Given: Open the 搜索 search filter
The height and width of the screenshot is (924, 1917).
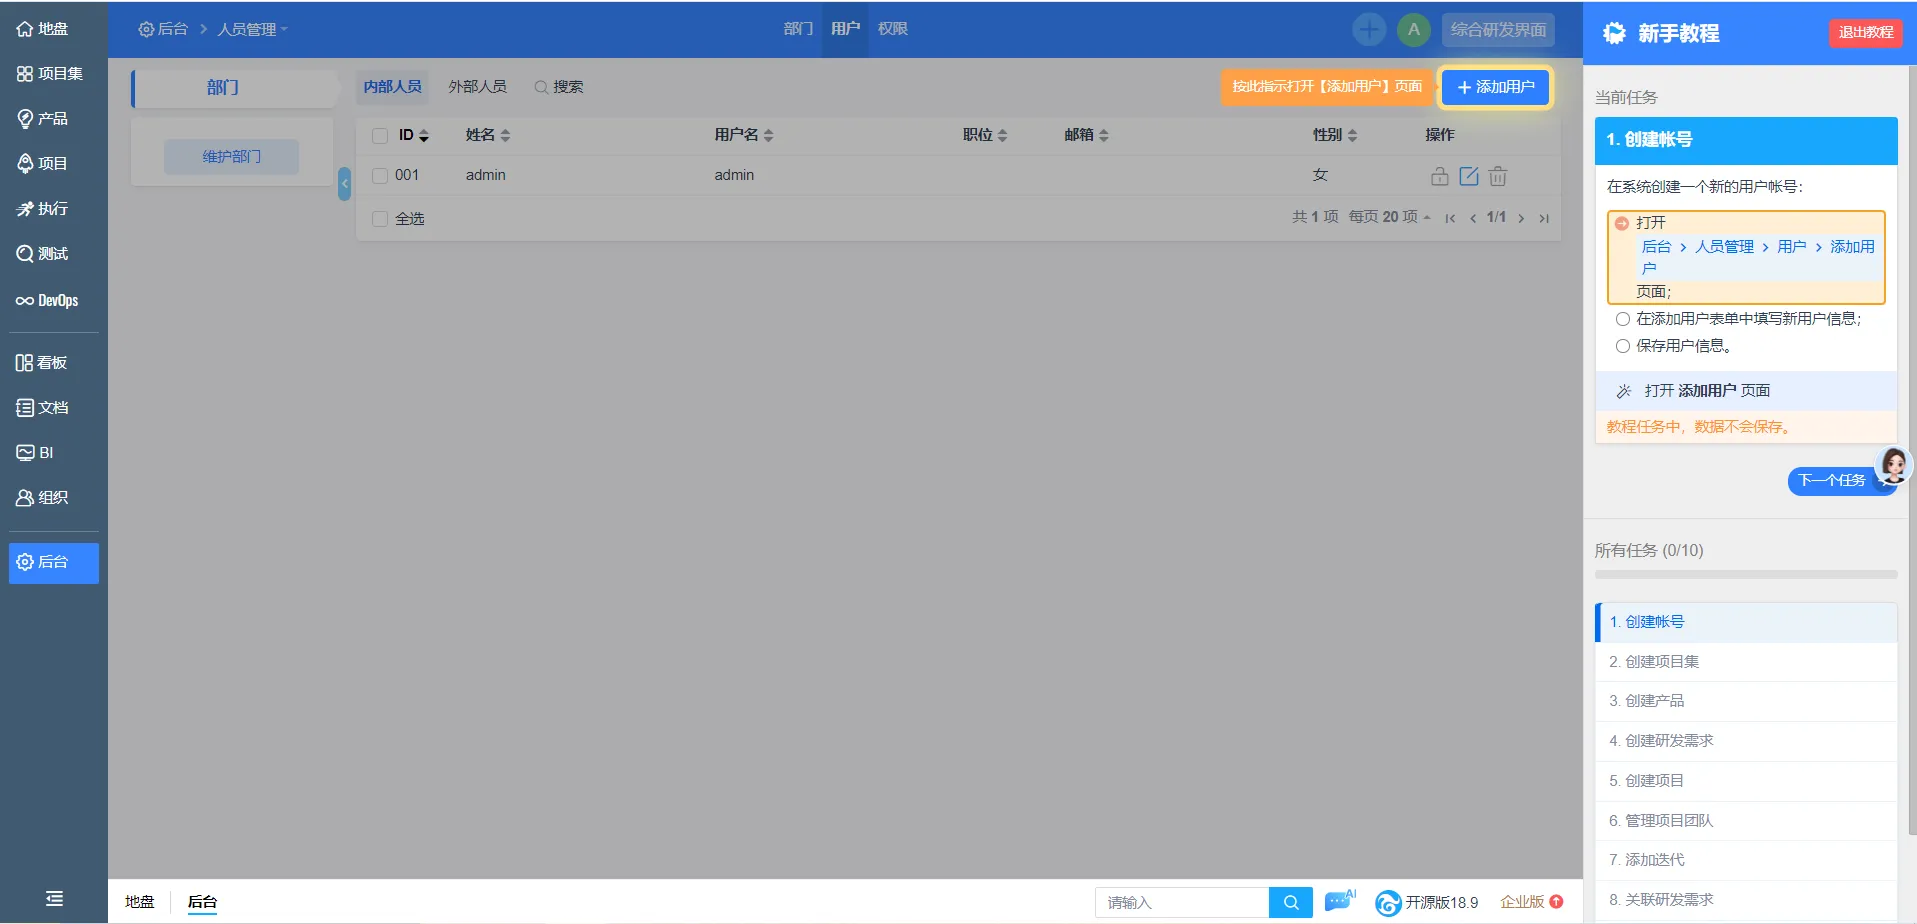Looking at the screenshot, I should click(559, 87).
